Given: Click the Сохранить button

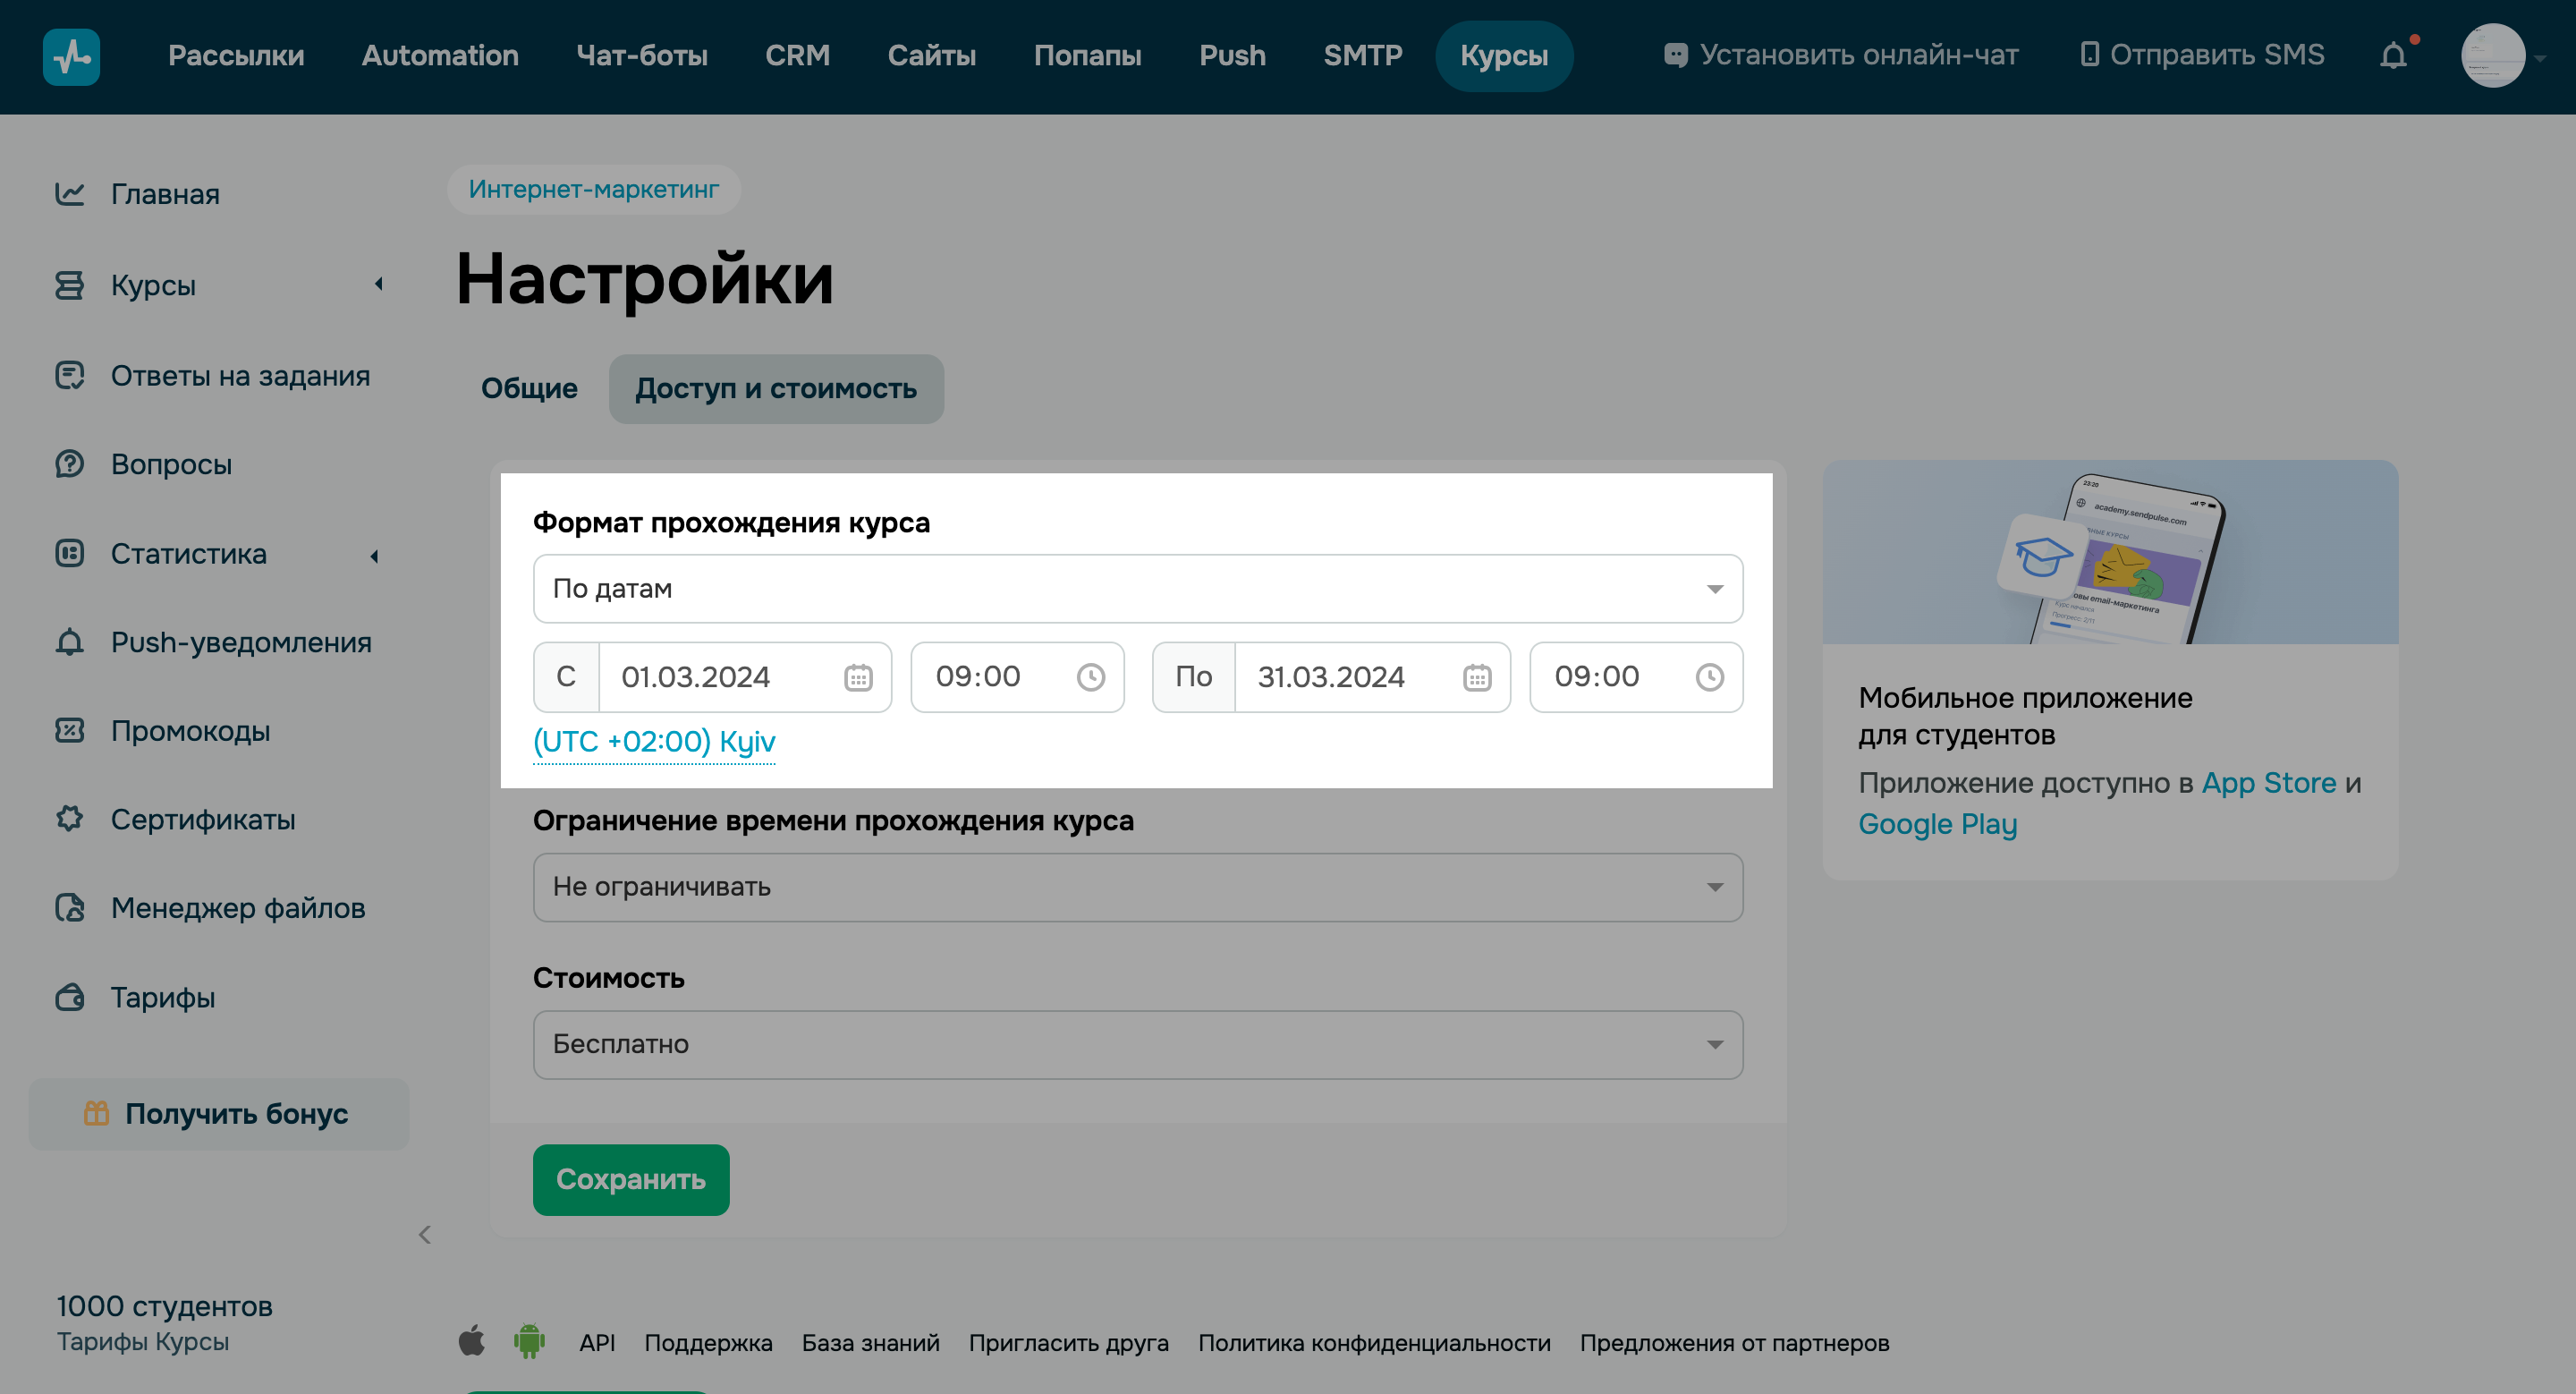Looking at the screenshot, I should click(x=631, y=1179).
